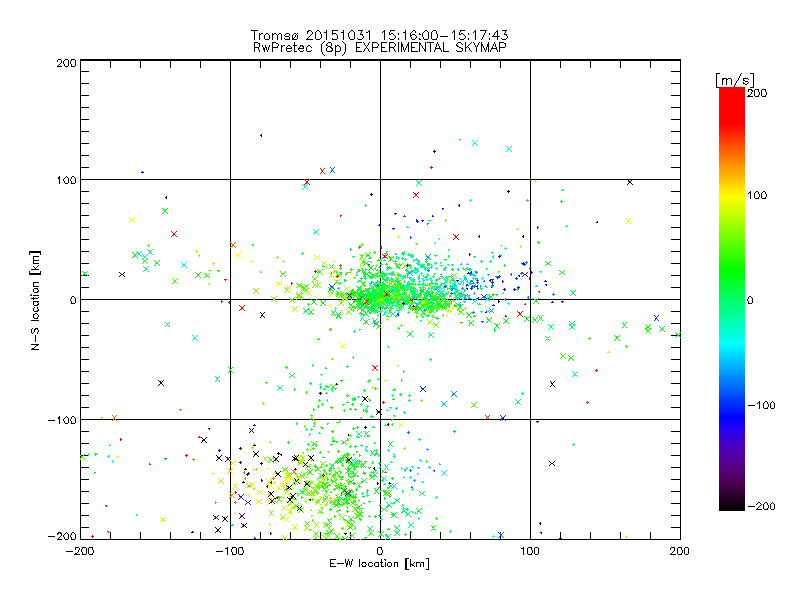Select black X marker near E-W 115, N-S -135
The image size is (800, 600).
point(552,463)
